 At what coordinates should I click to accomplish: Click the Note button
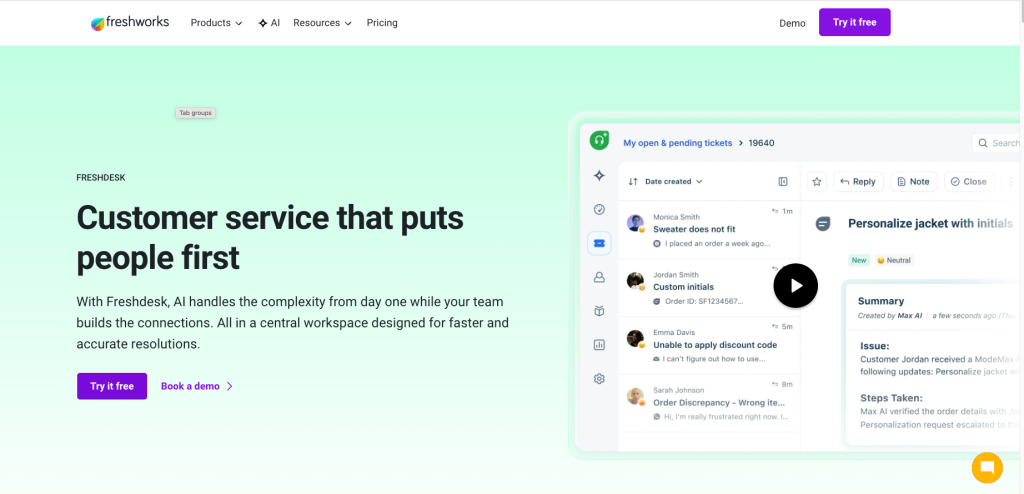(x=914, y=182)
